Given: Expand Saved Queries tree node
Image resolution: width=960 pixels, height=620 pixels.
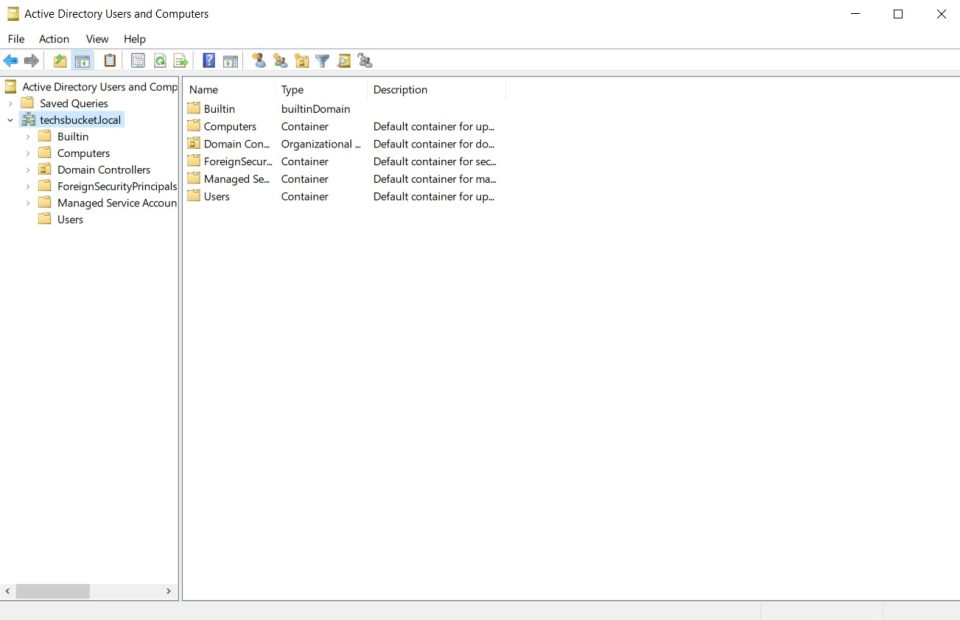Looking at the screenshot, I should pyautogui.click(x=10, y=103).
